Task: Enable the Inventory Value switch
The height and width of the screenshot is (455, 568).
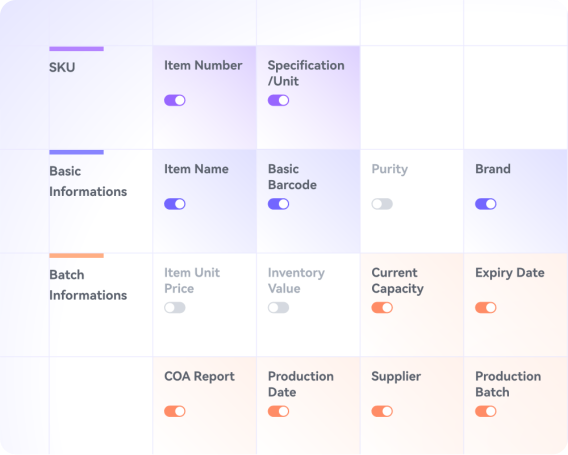Action: click(278, 308)
